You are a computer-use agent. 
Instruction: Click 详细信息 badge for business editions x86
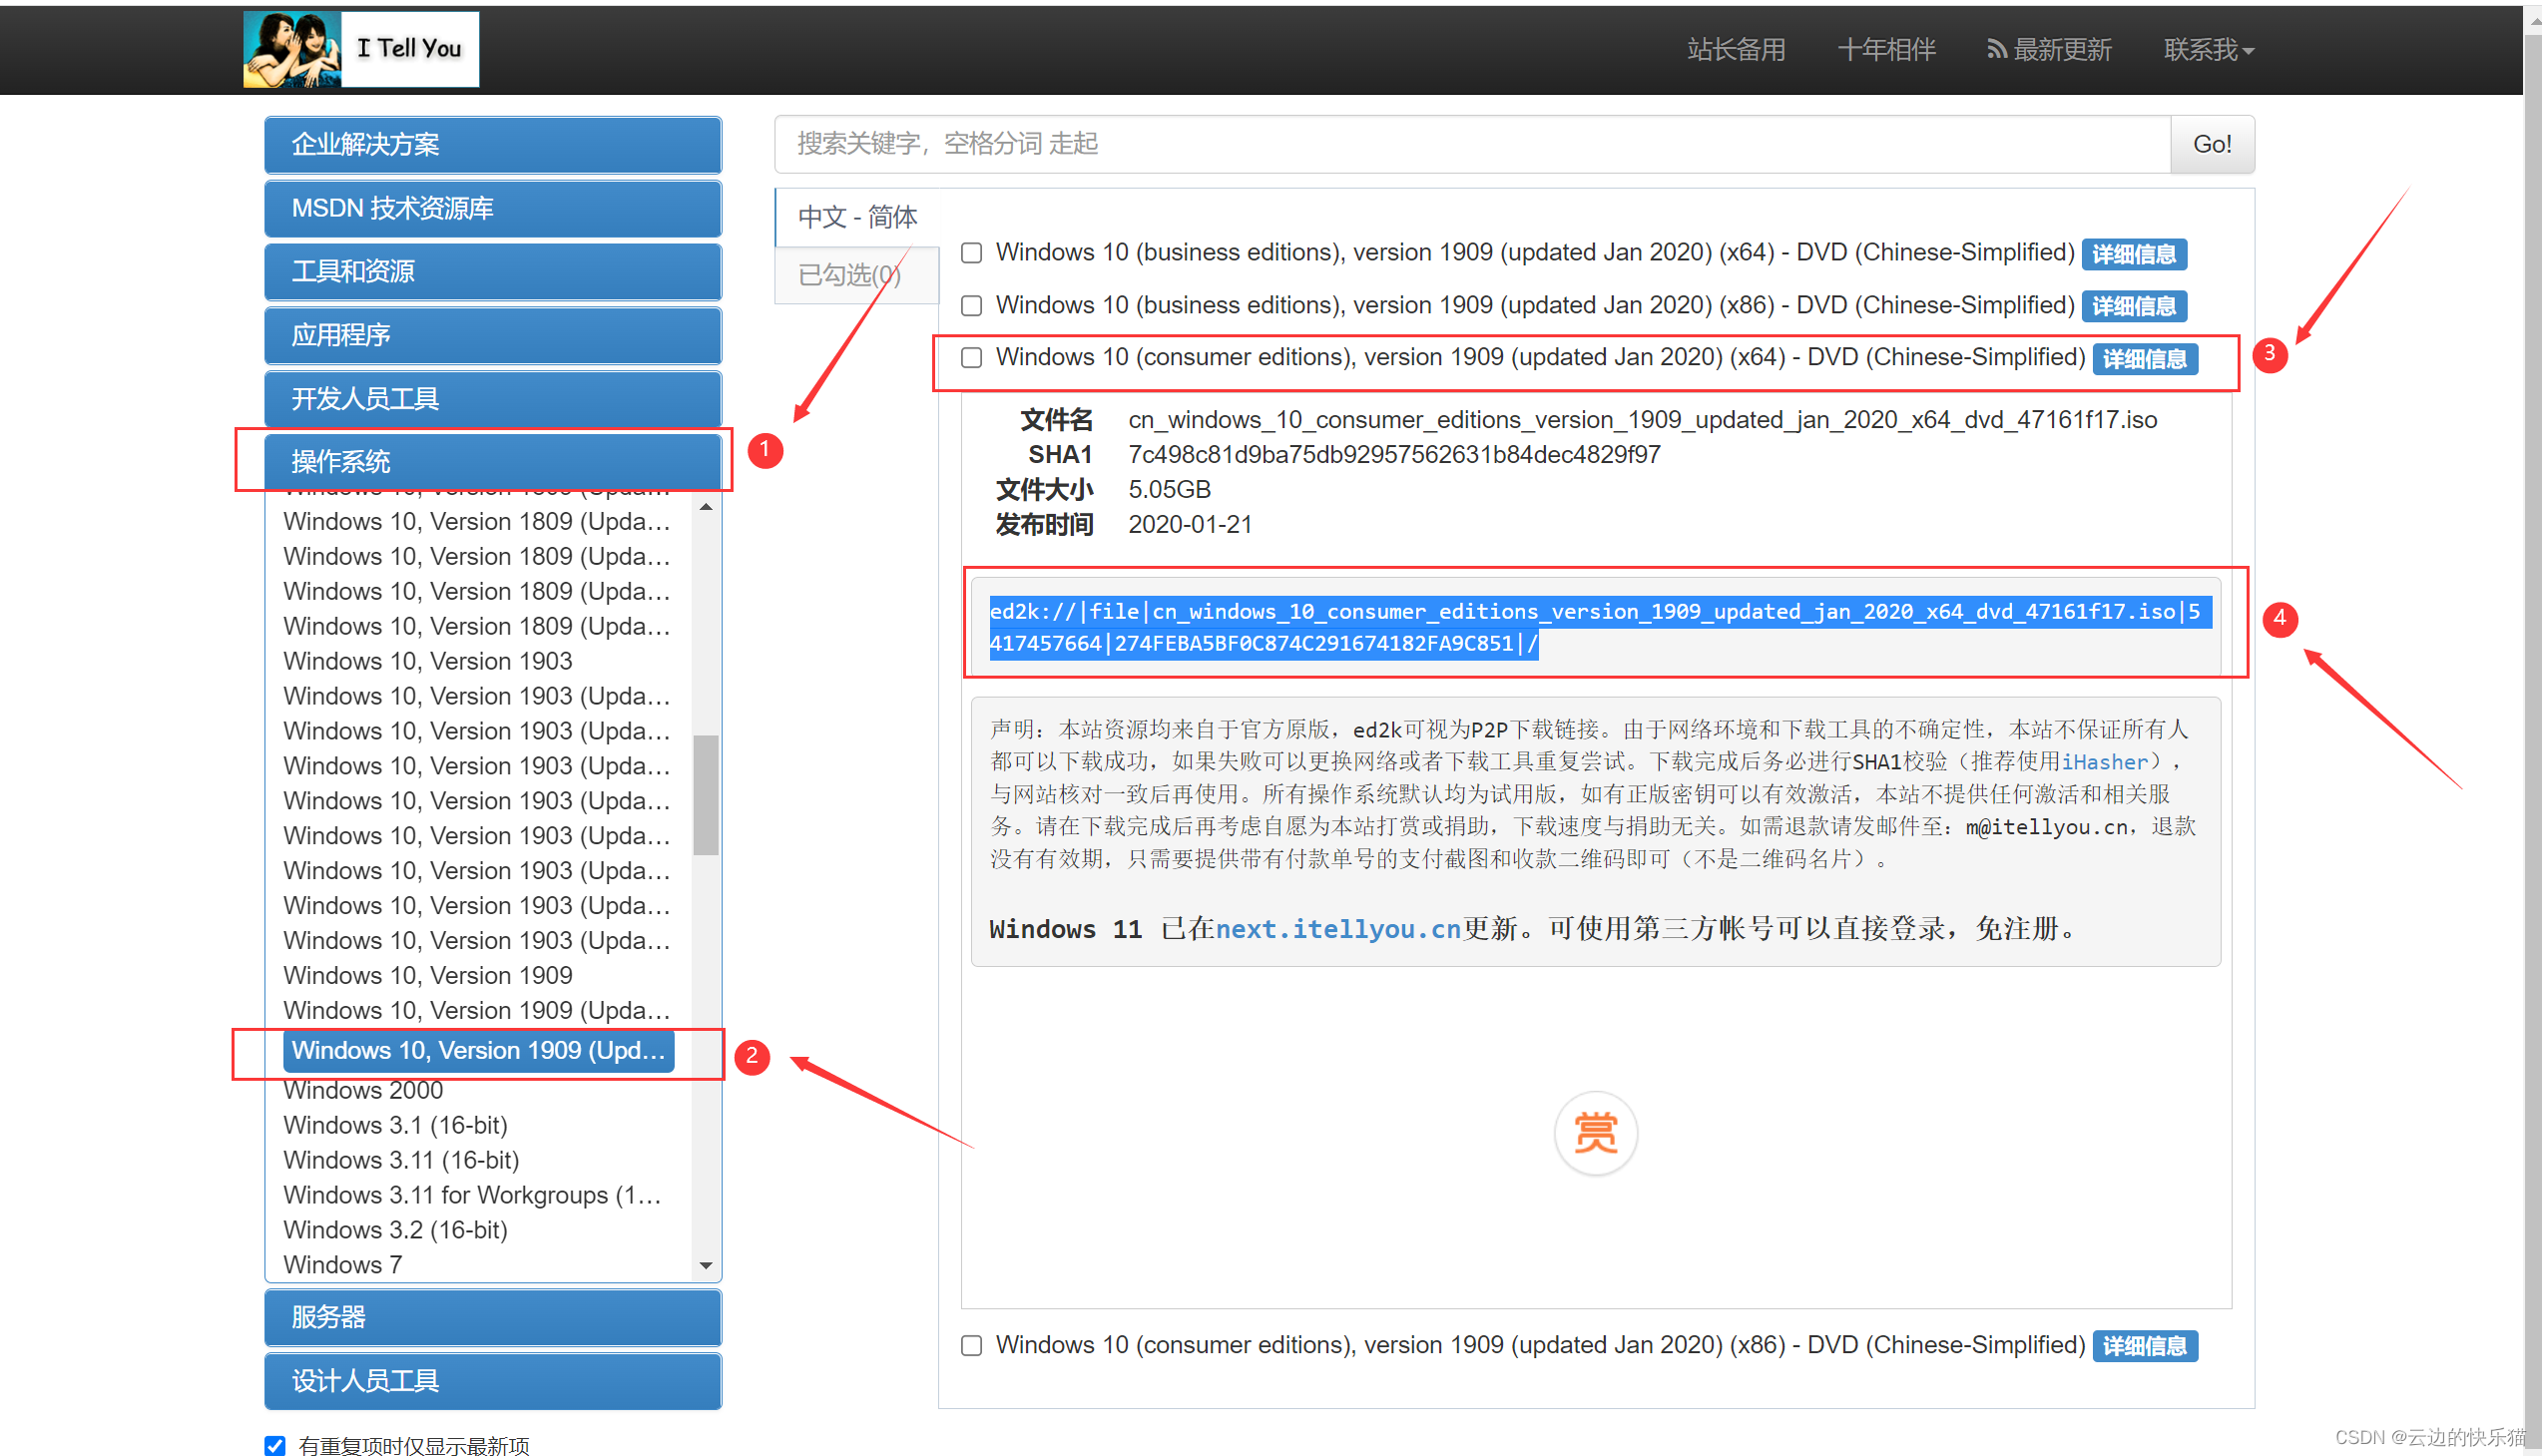coord(2133,306)
